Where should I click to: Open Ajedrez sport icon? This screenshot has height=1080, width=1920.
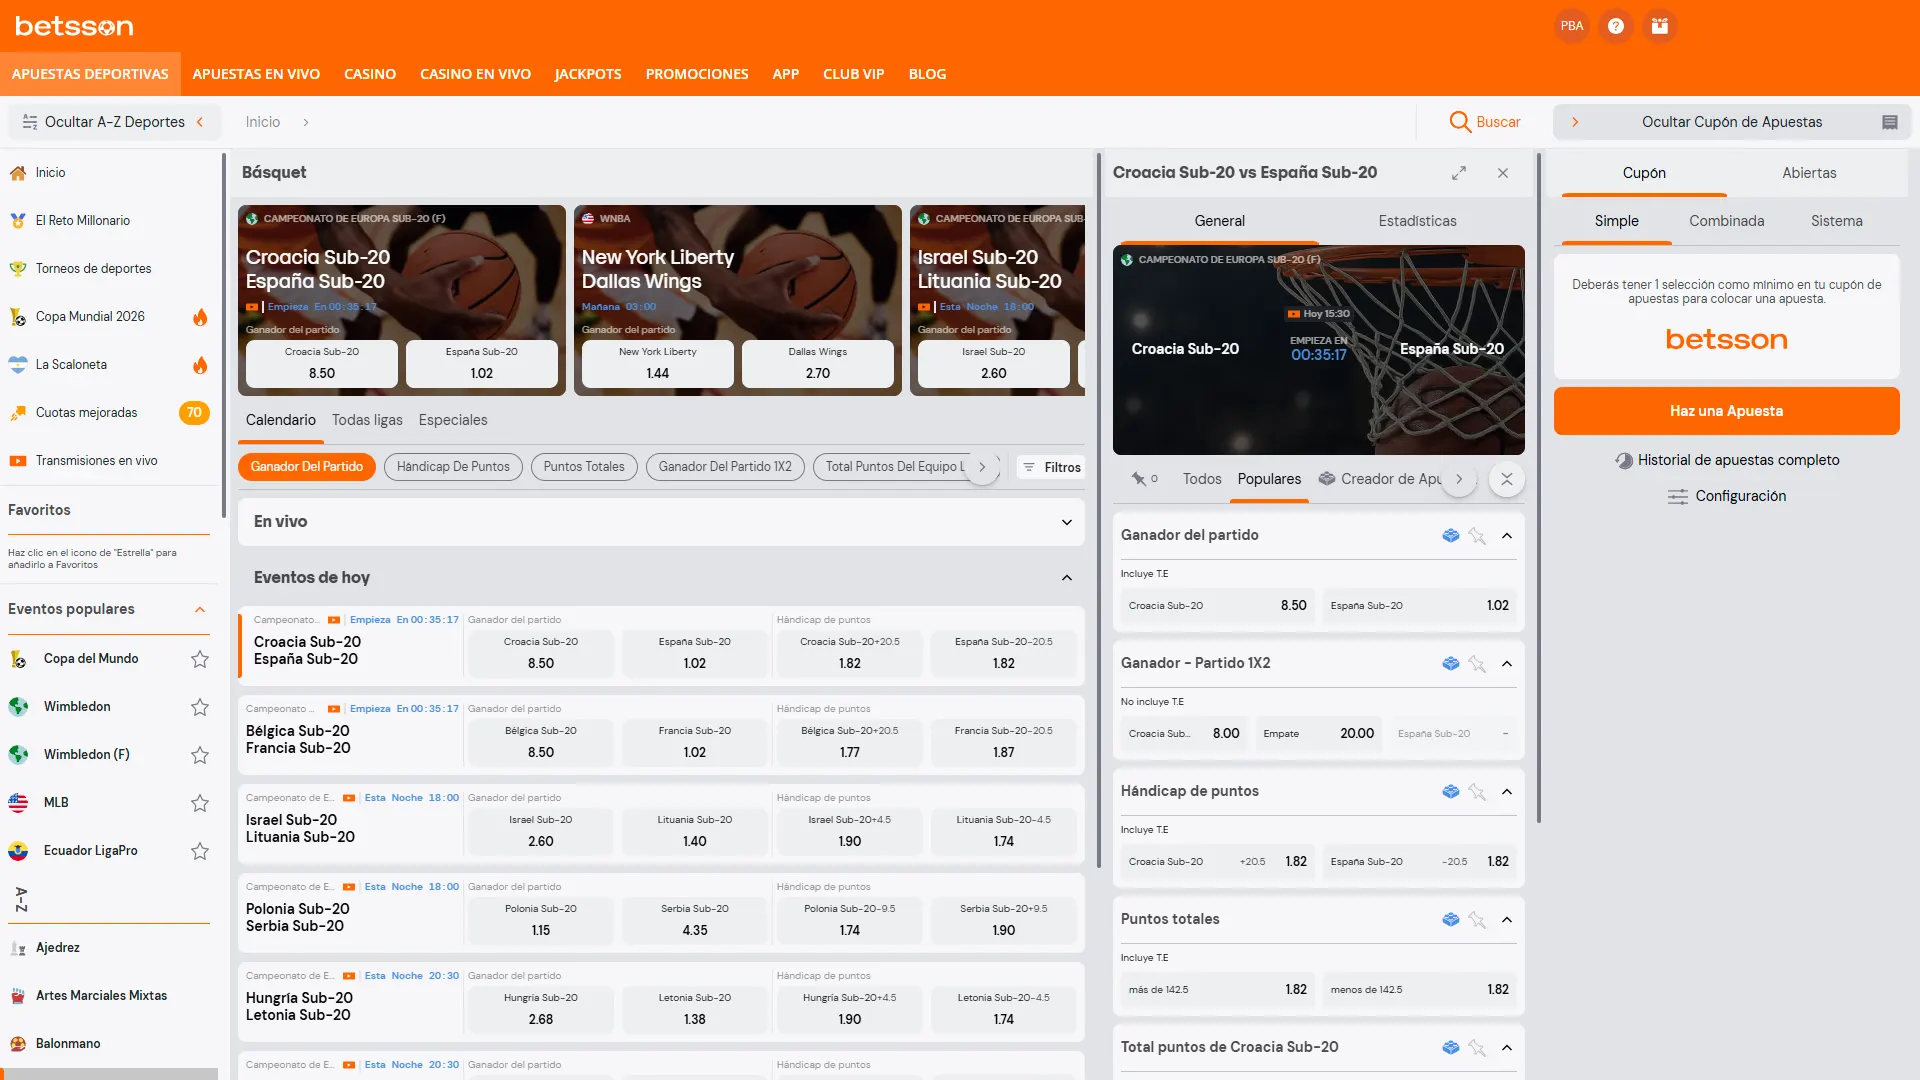pos(18,948)
